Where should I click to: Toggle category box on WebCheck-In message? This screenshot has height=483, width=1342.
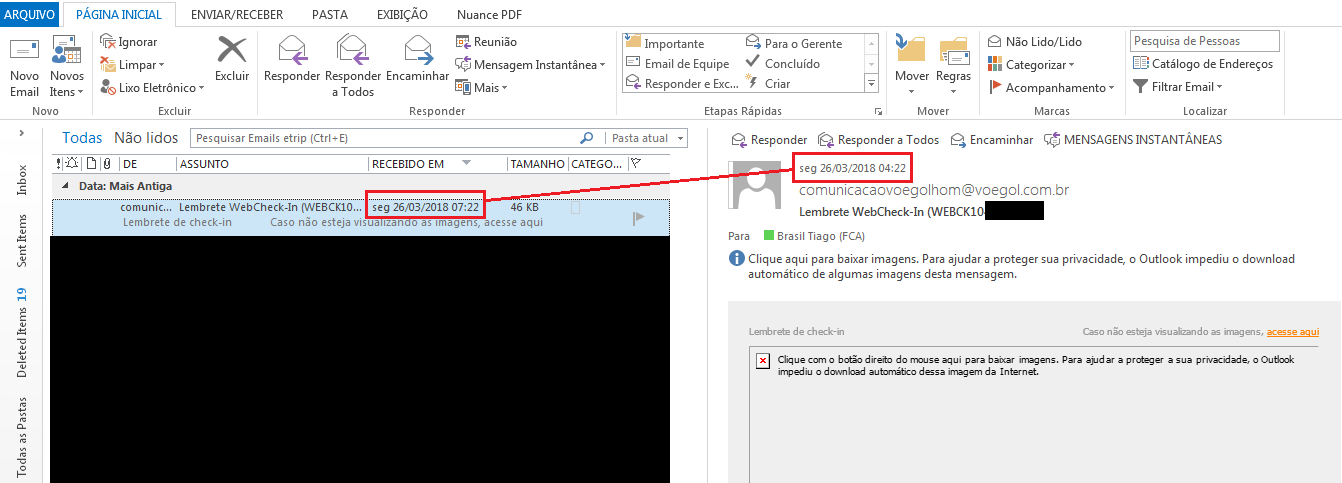point(575,209)
